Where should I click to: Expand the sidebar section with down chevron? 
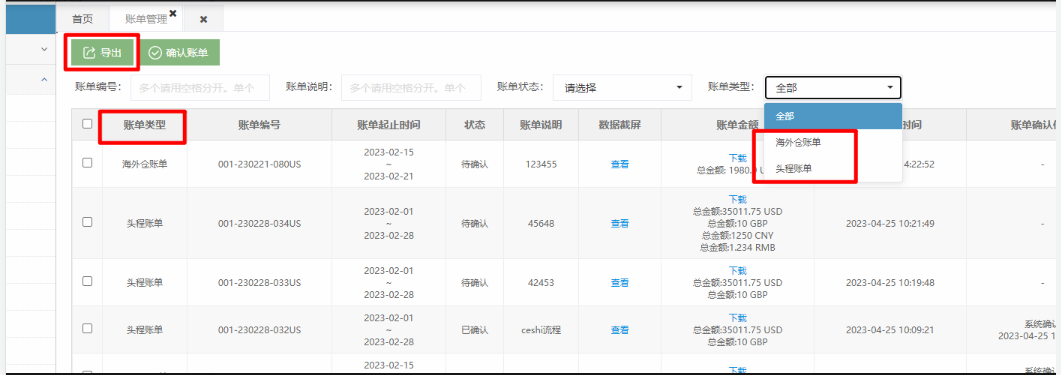pyautogui.click(x=44, y=49)
